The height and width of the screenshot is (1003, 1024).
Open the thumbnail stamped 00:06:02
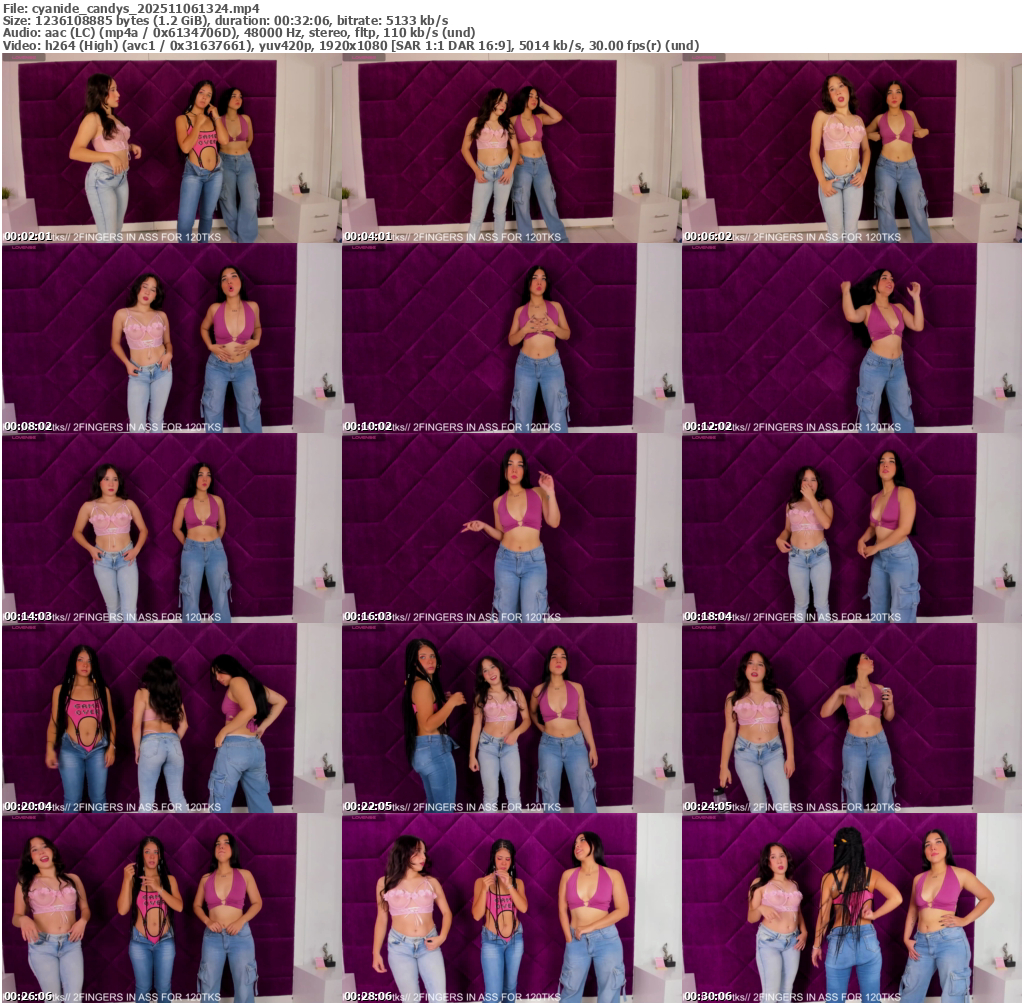pos(852,148)
